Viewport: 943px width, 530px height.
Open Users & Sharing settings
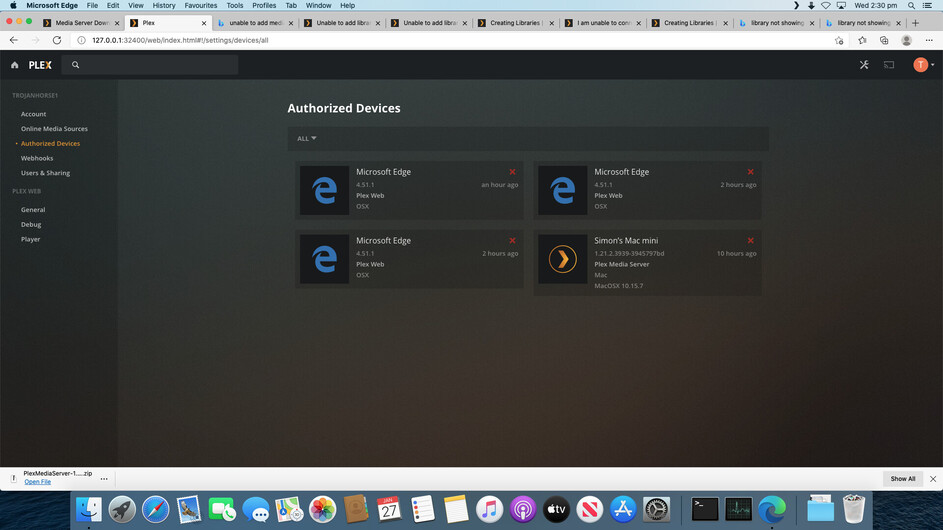click(46, 173)
